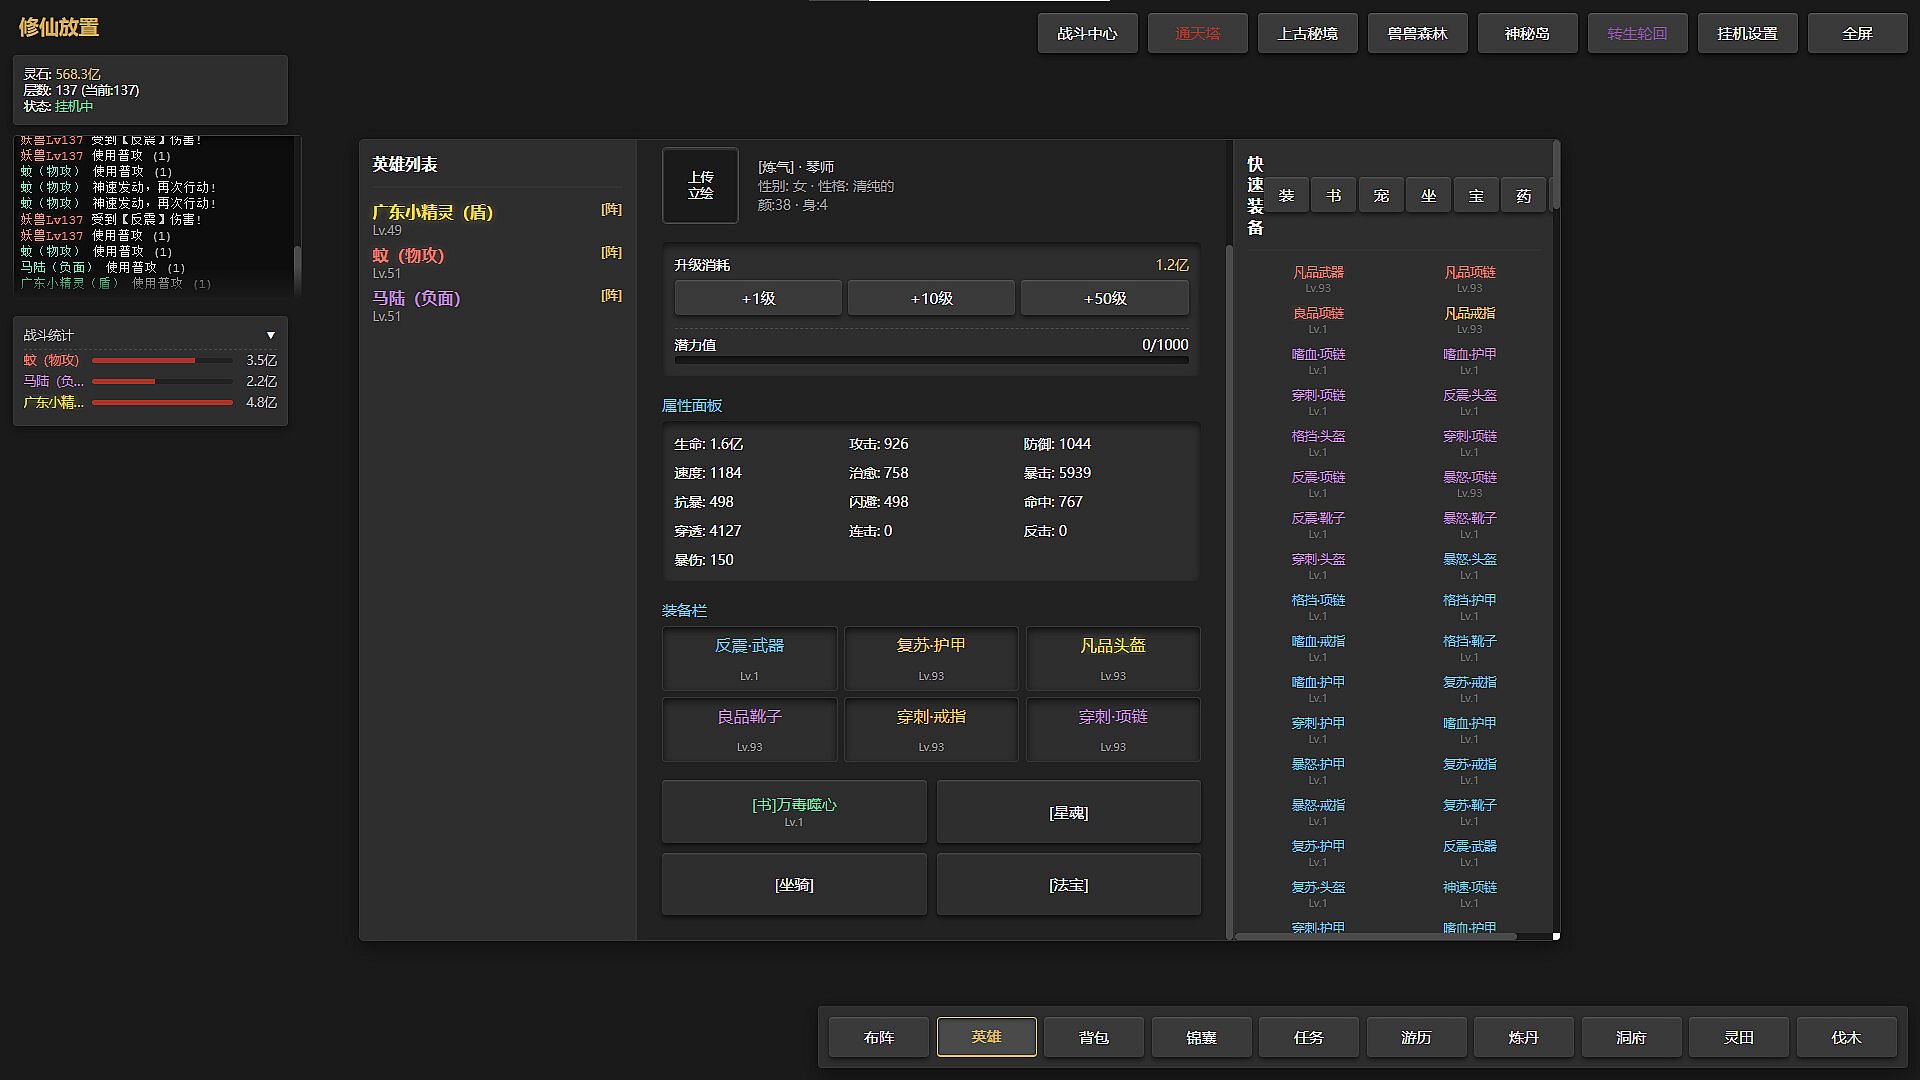Open the 宠 quick-equip category
Screen dimensions: 1920x1080
[1381, 196]
